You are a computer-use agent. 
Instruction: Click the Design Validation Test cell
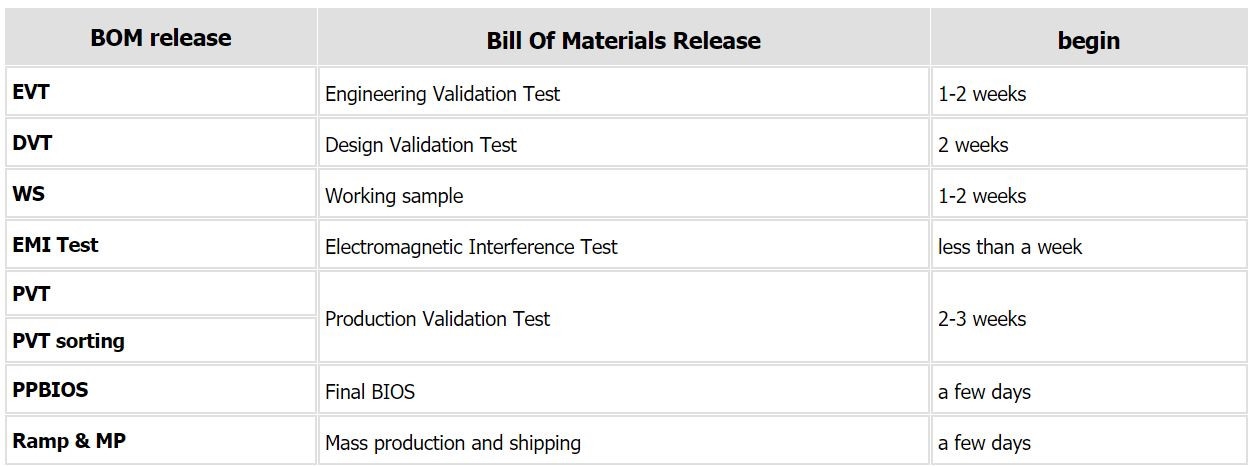tap(421, 145)
